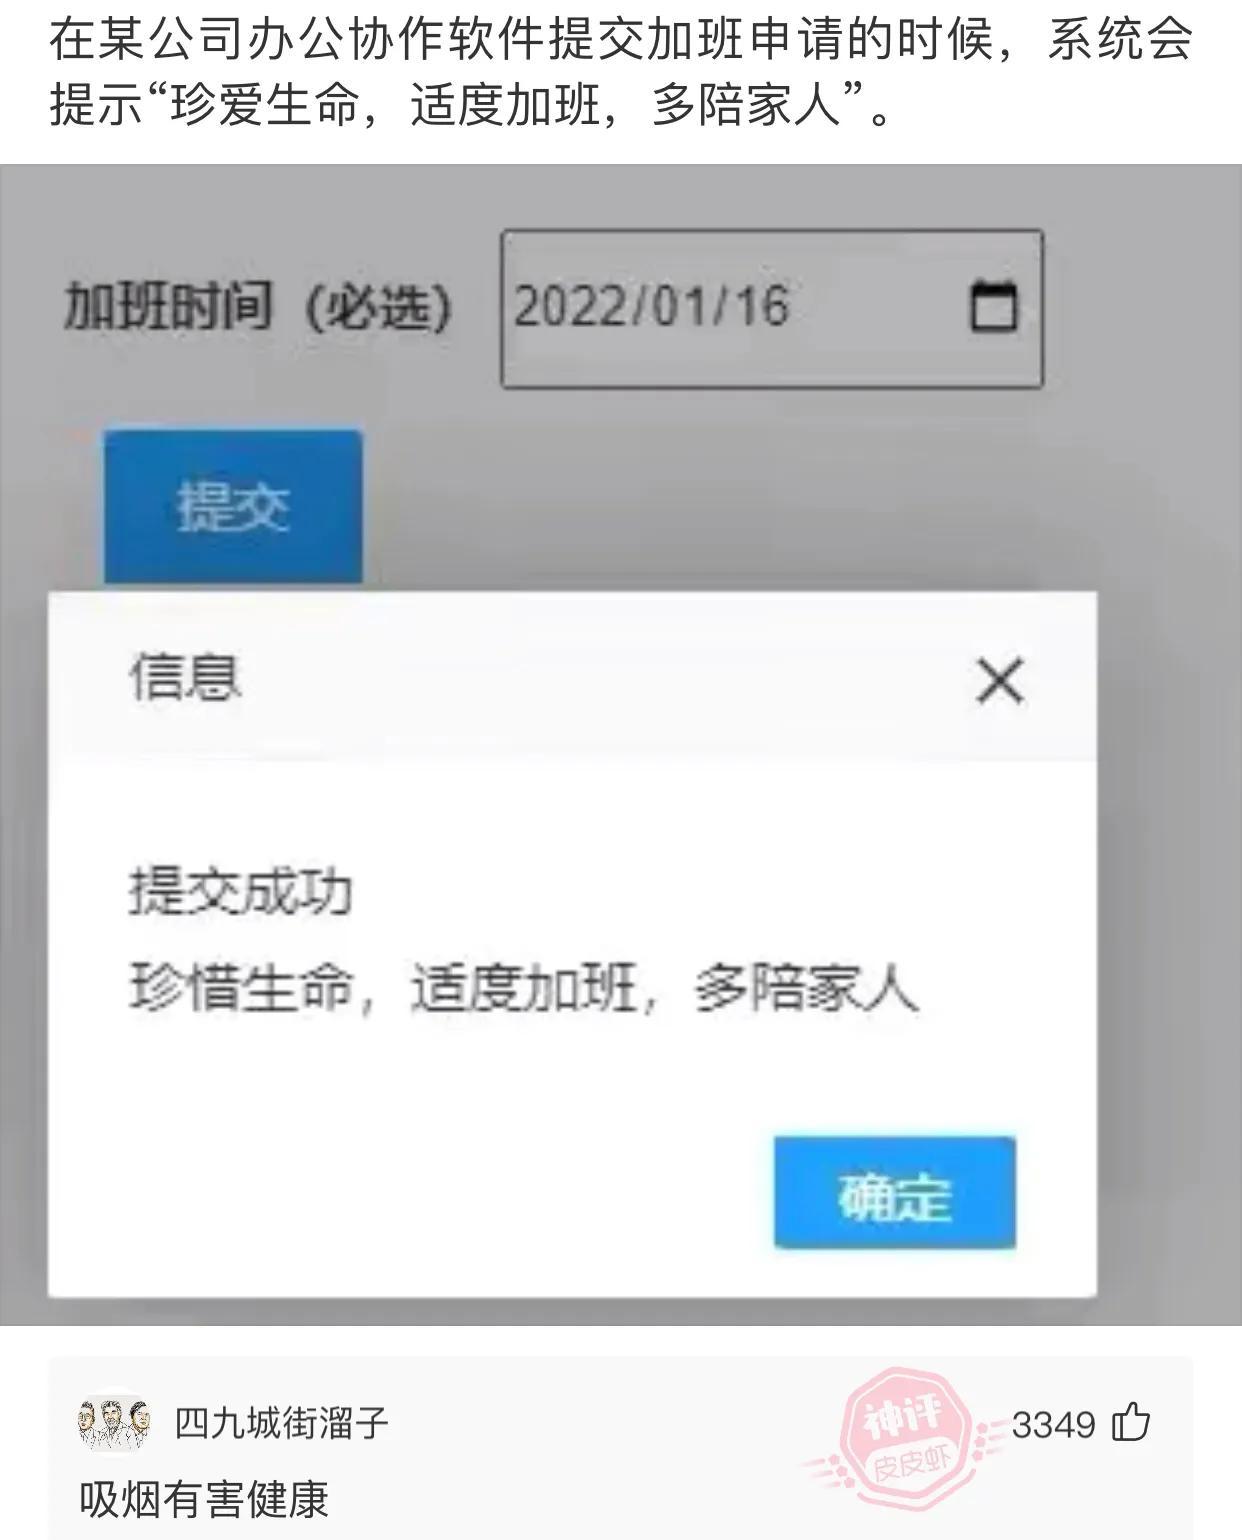Like the comment with thumbs-up icon
This screenshot has height=1540, width=1242.
[1131, 1422]
